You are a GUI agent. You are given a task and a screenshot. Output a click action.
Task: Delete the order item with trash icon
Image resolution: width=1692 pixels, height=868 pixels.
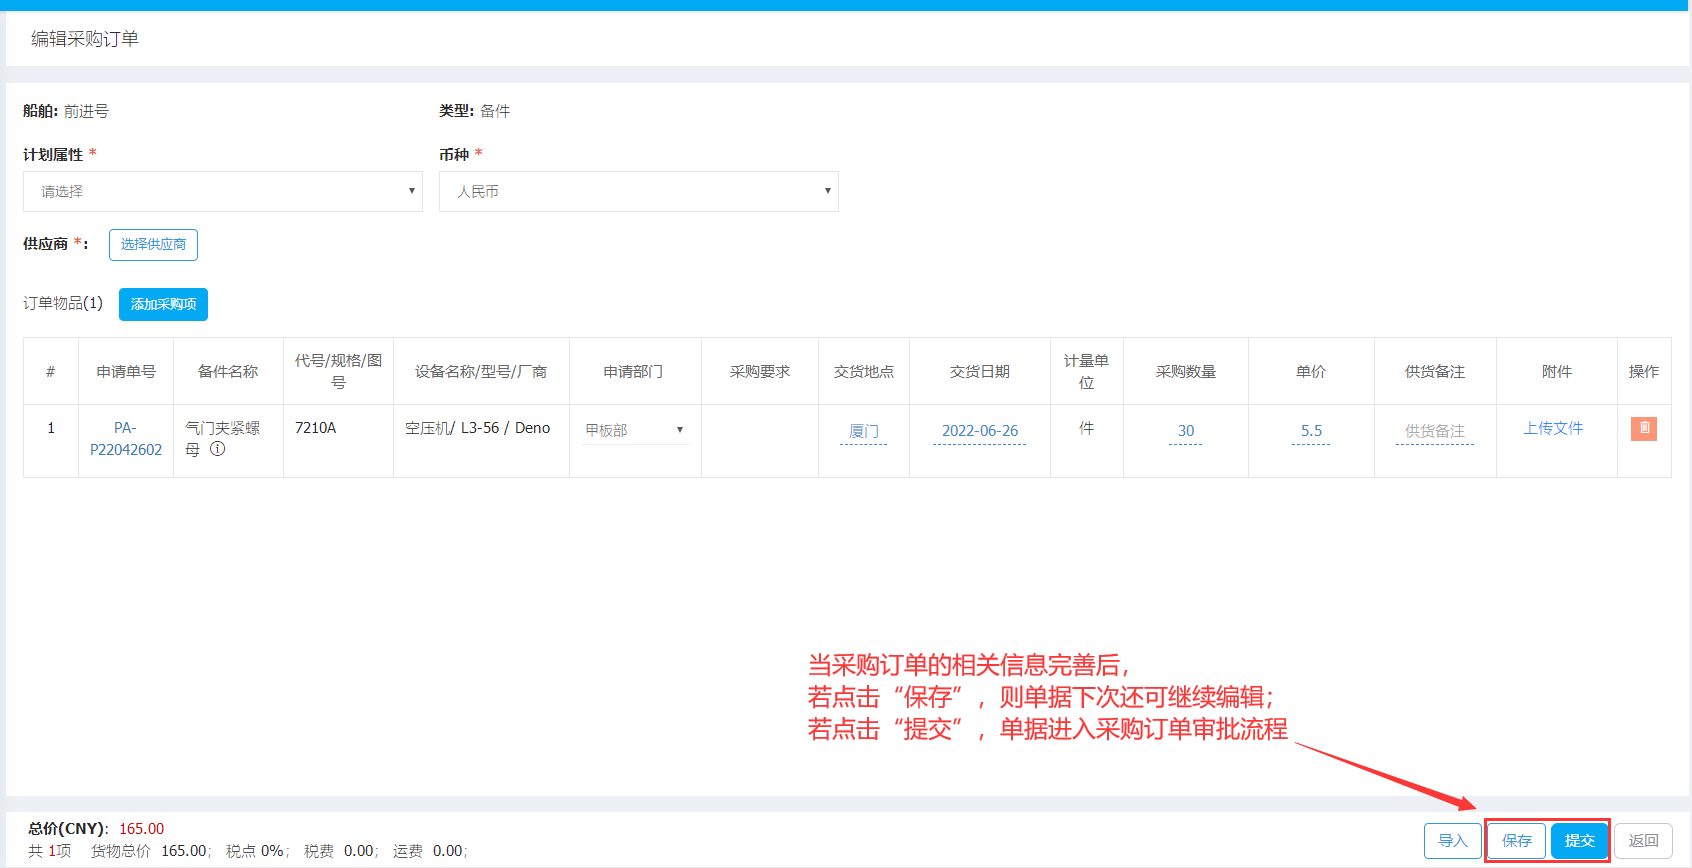pos(1644,428)
